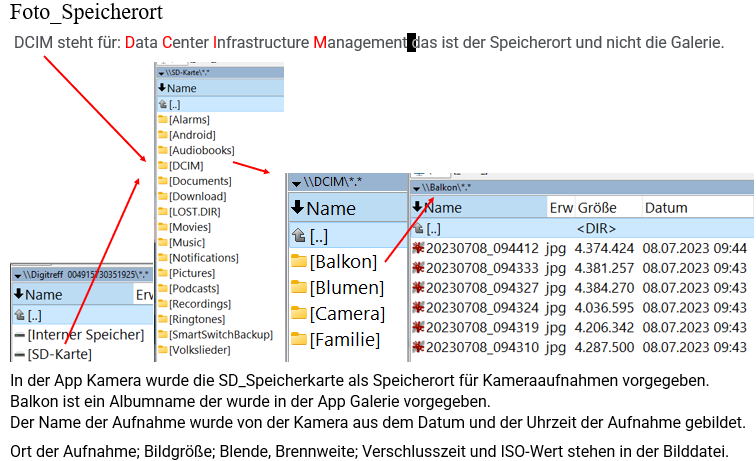Click the [Android] folder icon
This screenshot has height=461, width=756.
pyautogui.click(x=163, y=135)
